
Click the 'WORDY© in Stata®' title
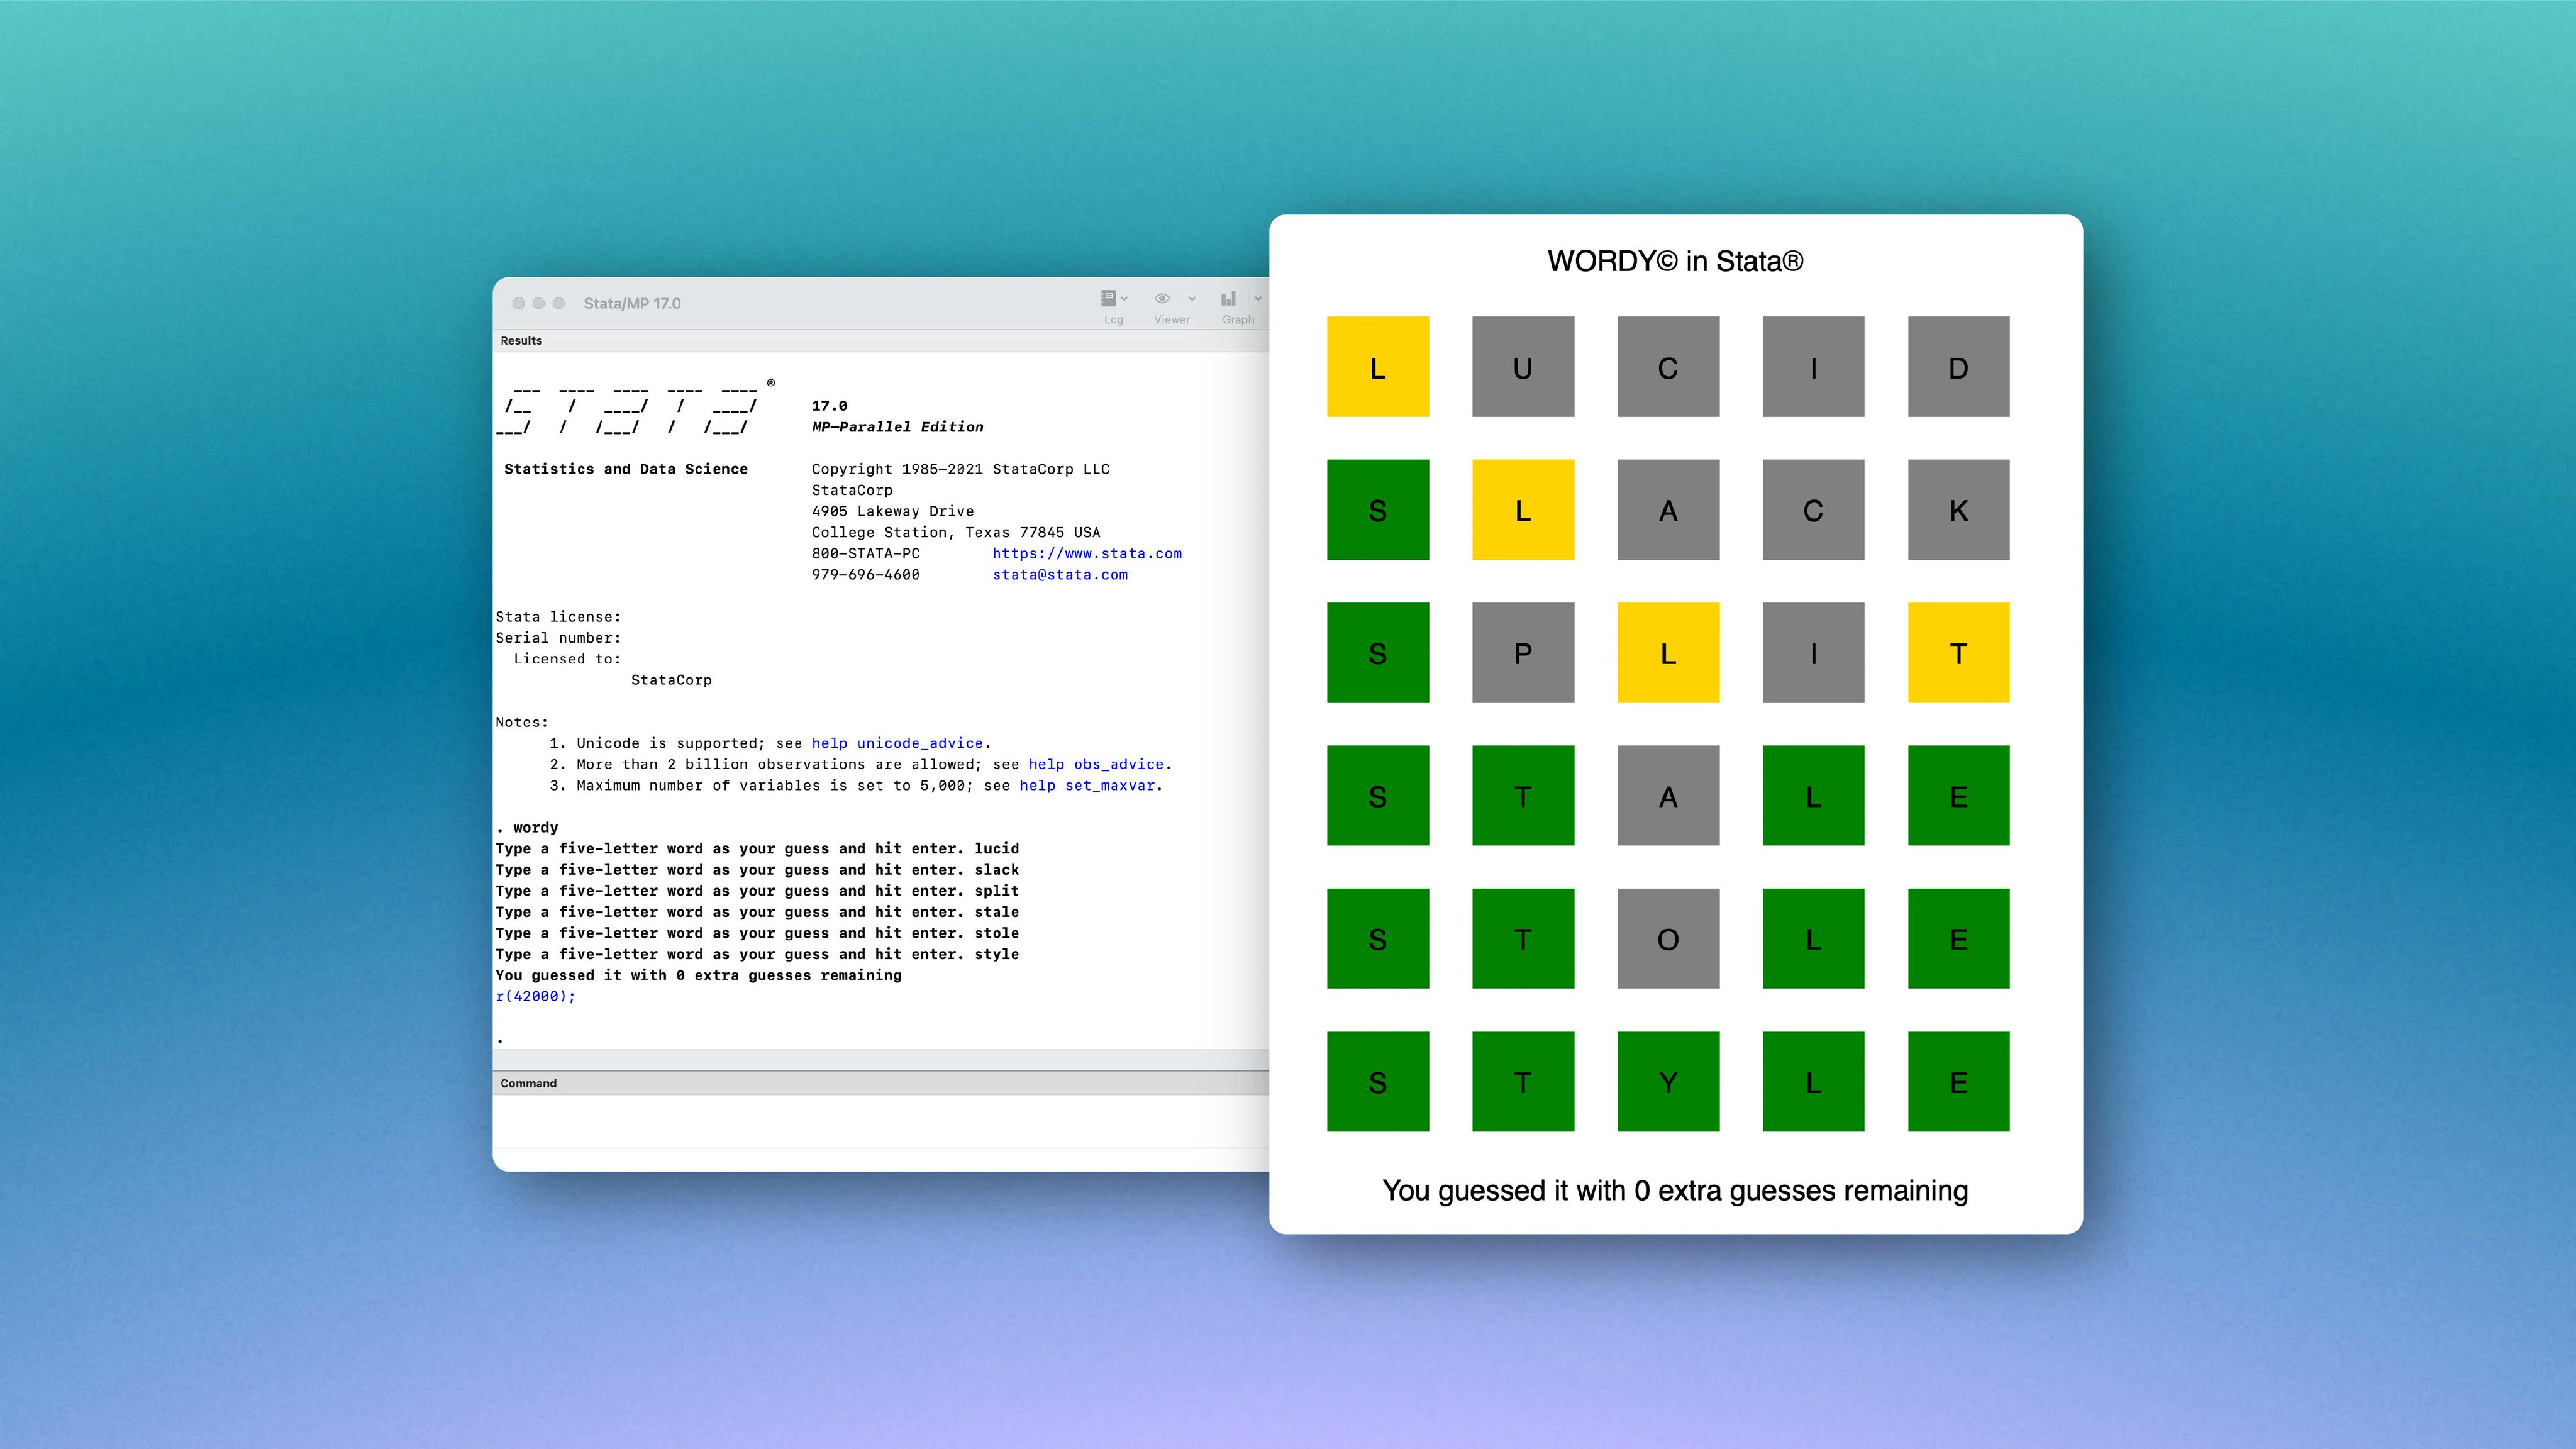coord(1675,261)
